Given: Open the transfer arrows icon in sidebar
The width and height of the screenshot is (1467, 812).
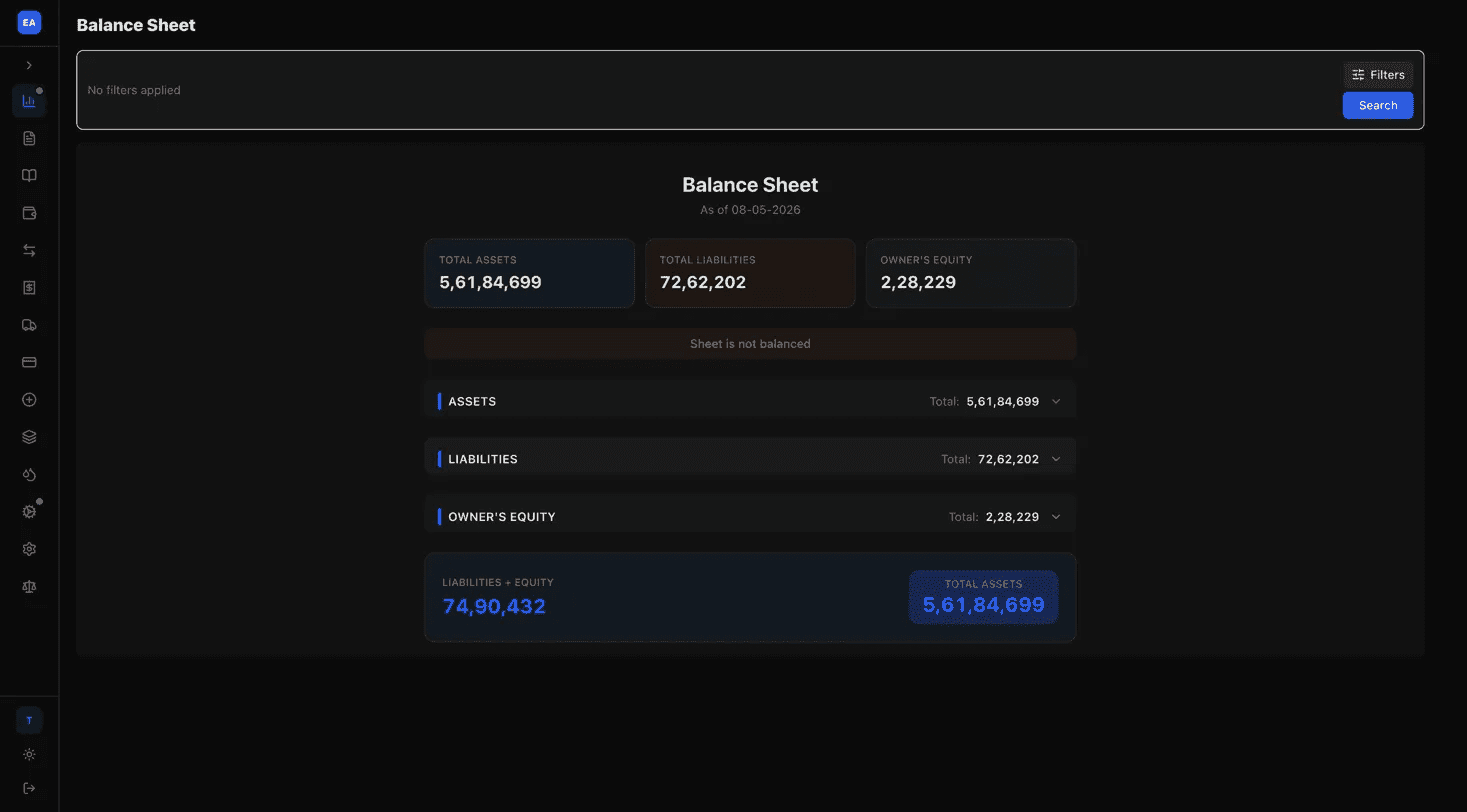Looking at the screenshot, I should (x=29, y=250).
